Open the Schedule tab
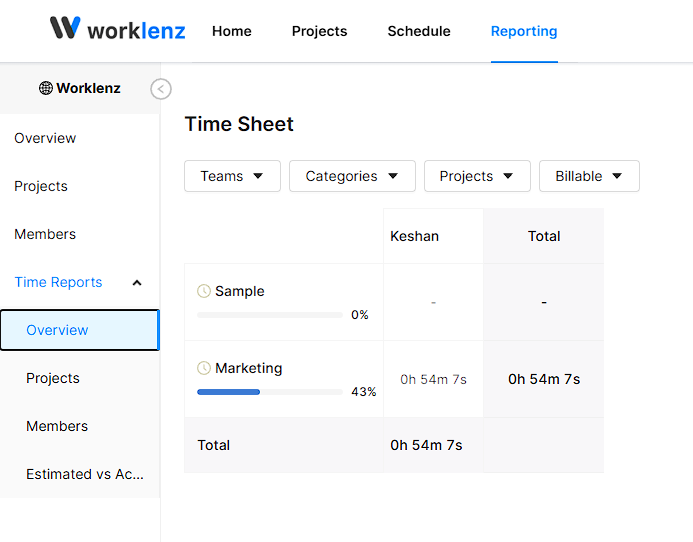Screen dimensions: 693x542 click(419, 31)
